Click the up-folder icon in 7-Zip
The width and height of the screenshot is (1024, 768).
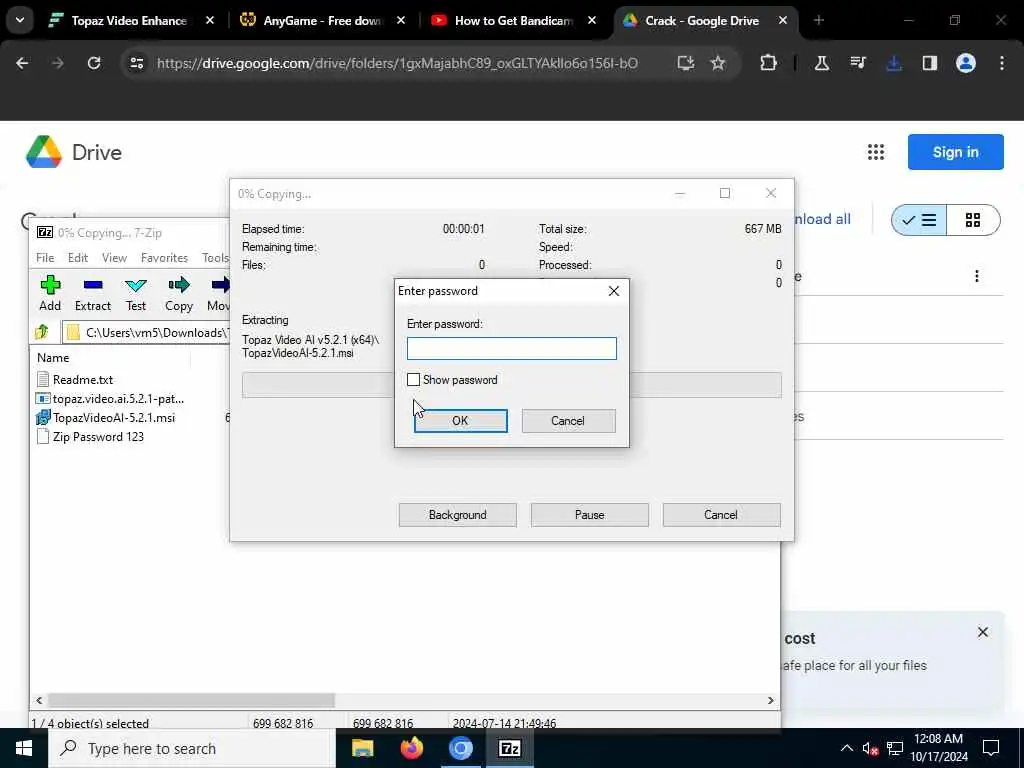42,332
